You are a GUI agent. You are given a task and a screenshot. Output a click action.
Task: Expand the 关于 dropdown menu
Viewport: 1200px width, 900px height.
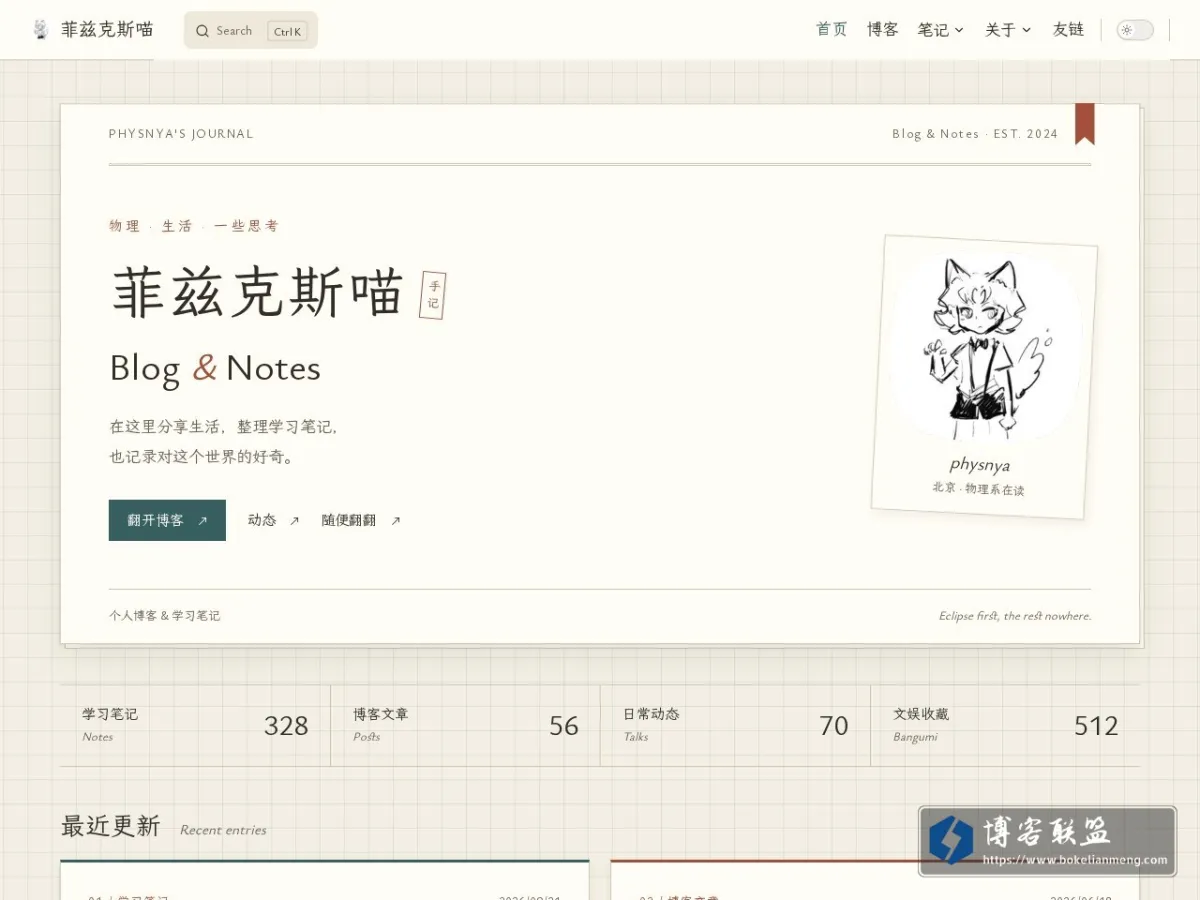coord(1007,30)
